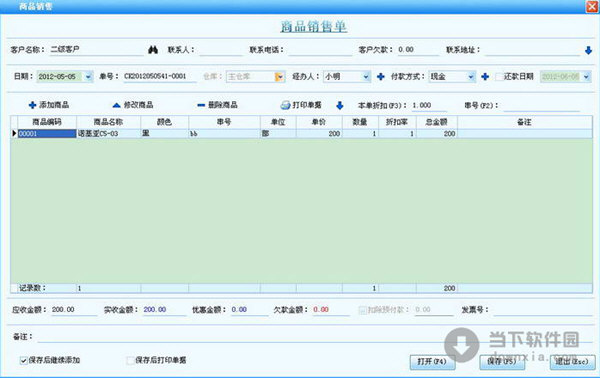600x378 pixels.
Task: Click the 商品编码 column header
Action: tap(47, 122)
